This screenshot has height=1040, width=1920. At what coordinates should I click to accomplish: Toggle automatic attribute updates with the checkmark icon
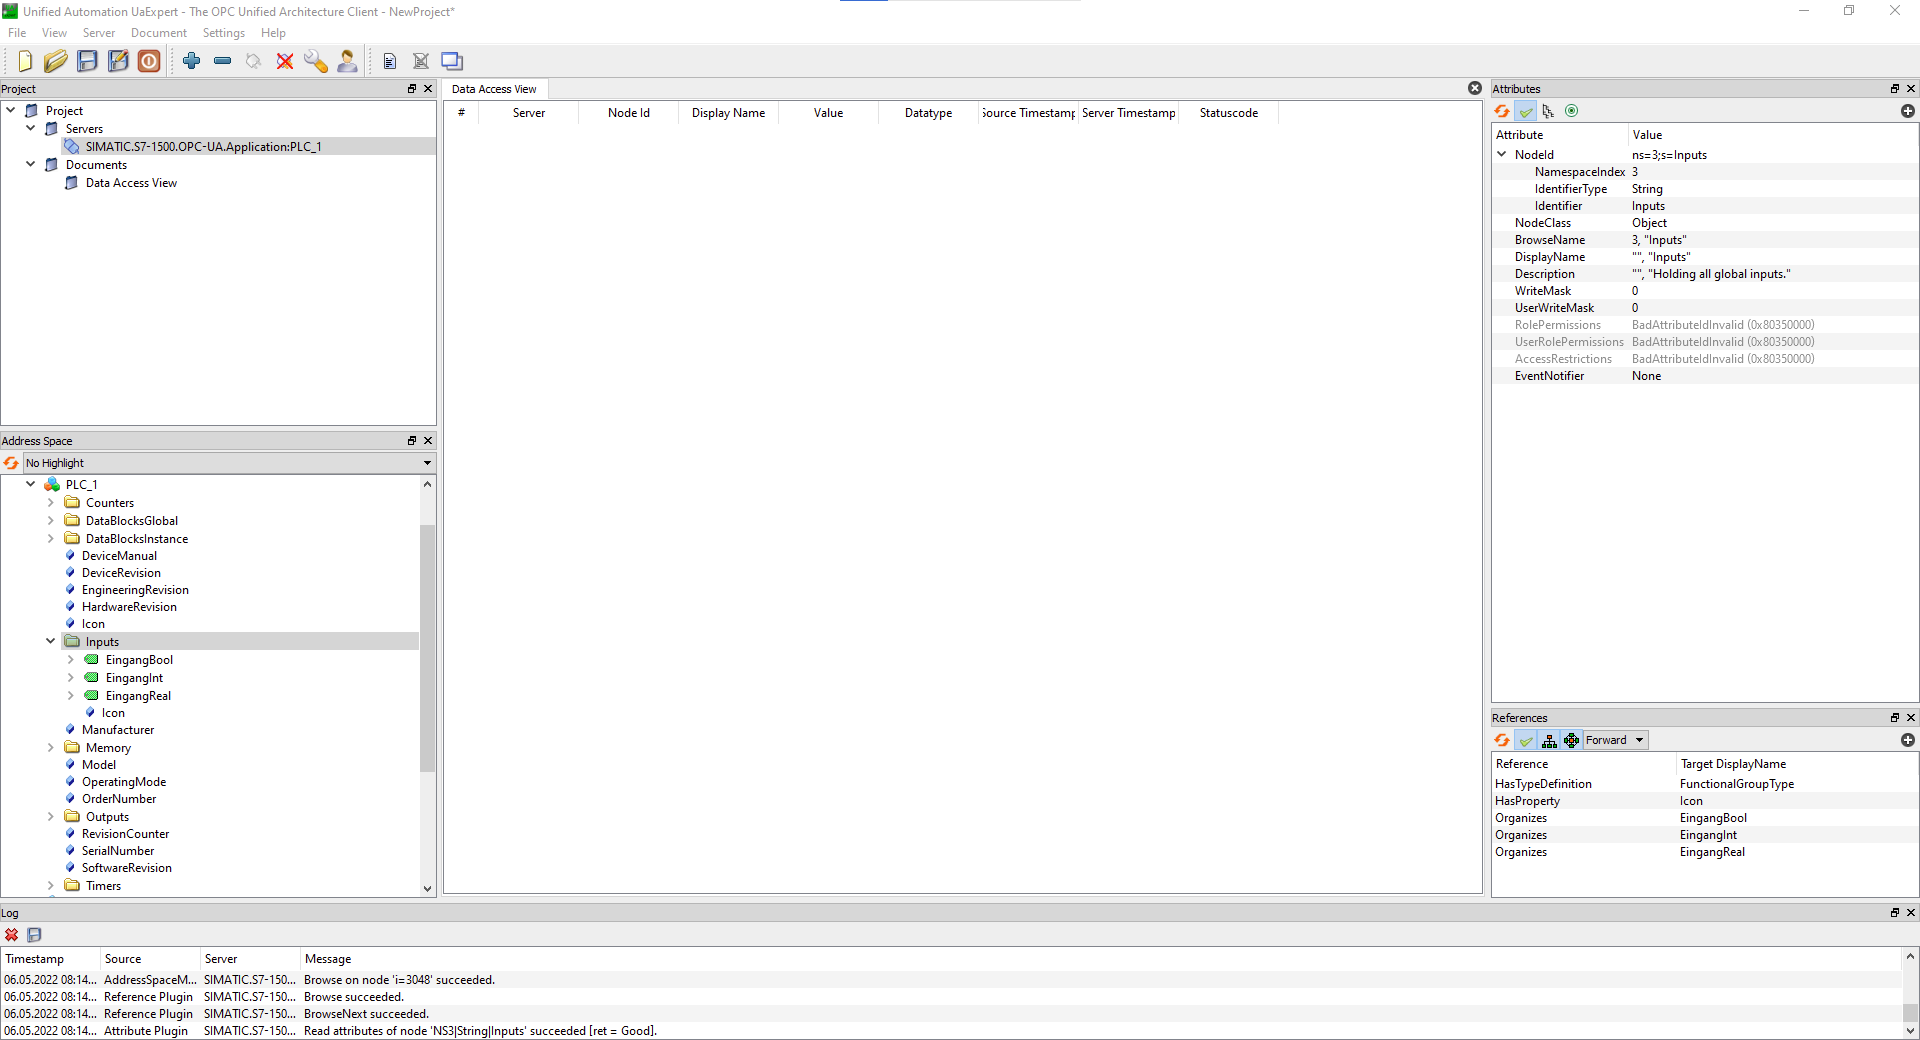1526,111
